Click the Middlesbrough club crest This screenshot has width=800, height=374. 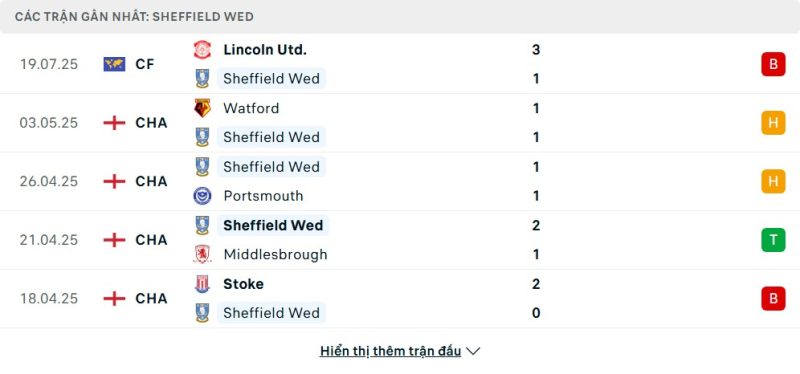point(203,254)
